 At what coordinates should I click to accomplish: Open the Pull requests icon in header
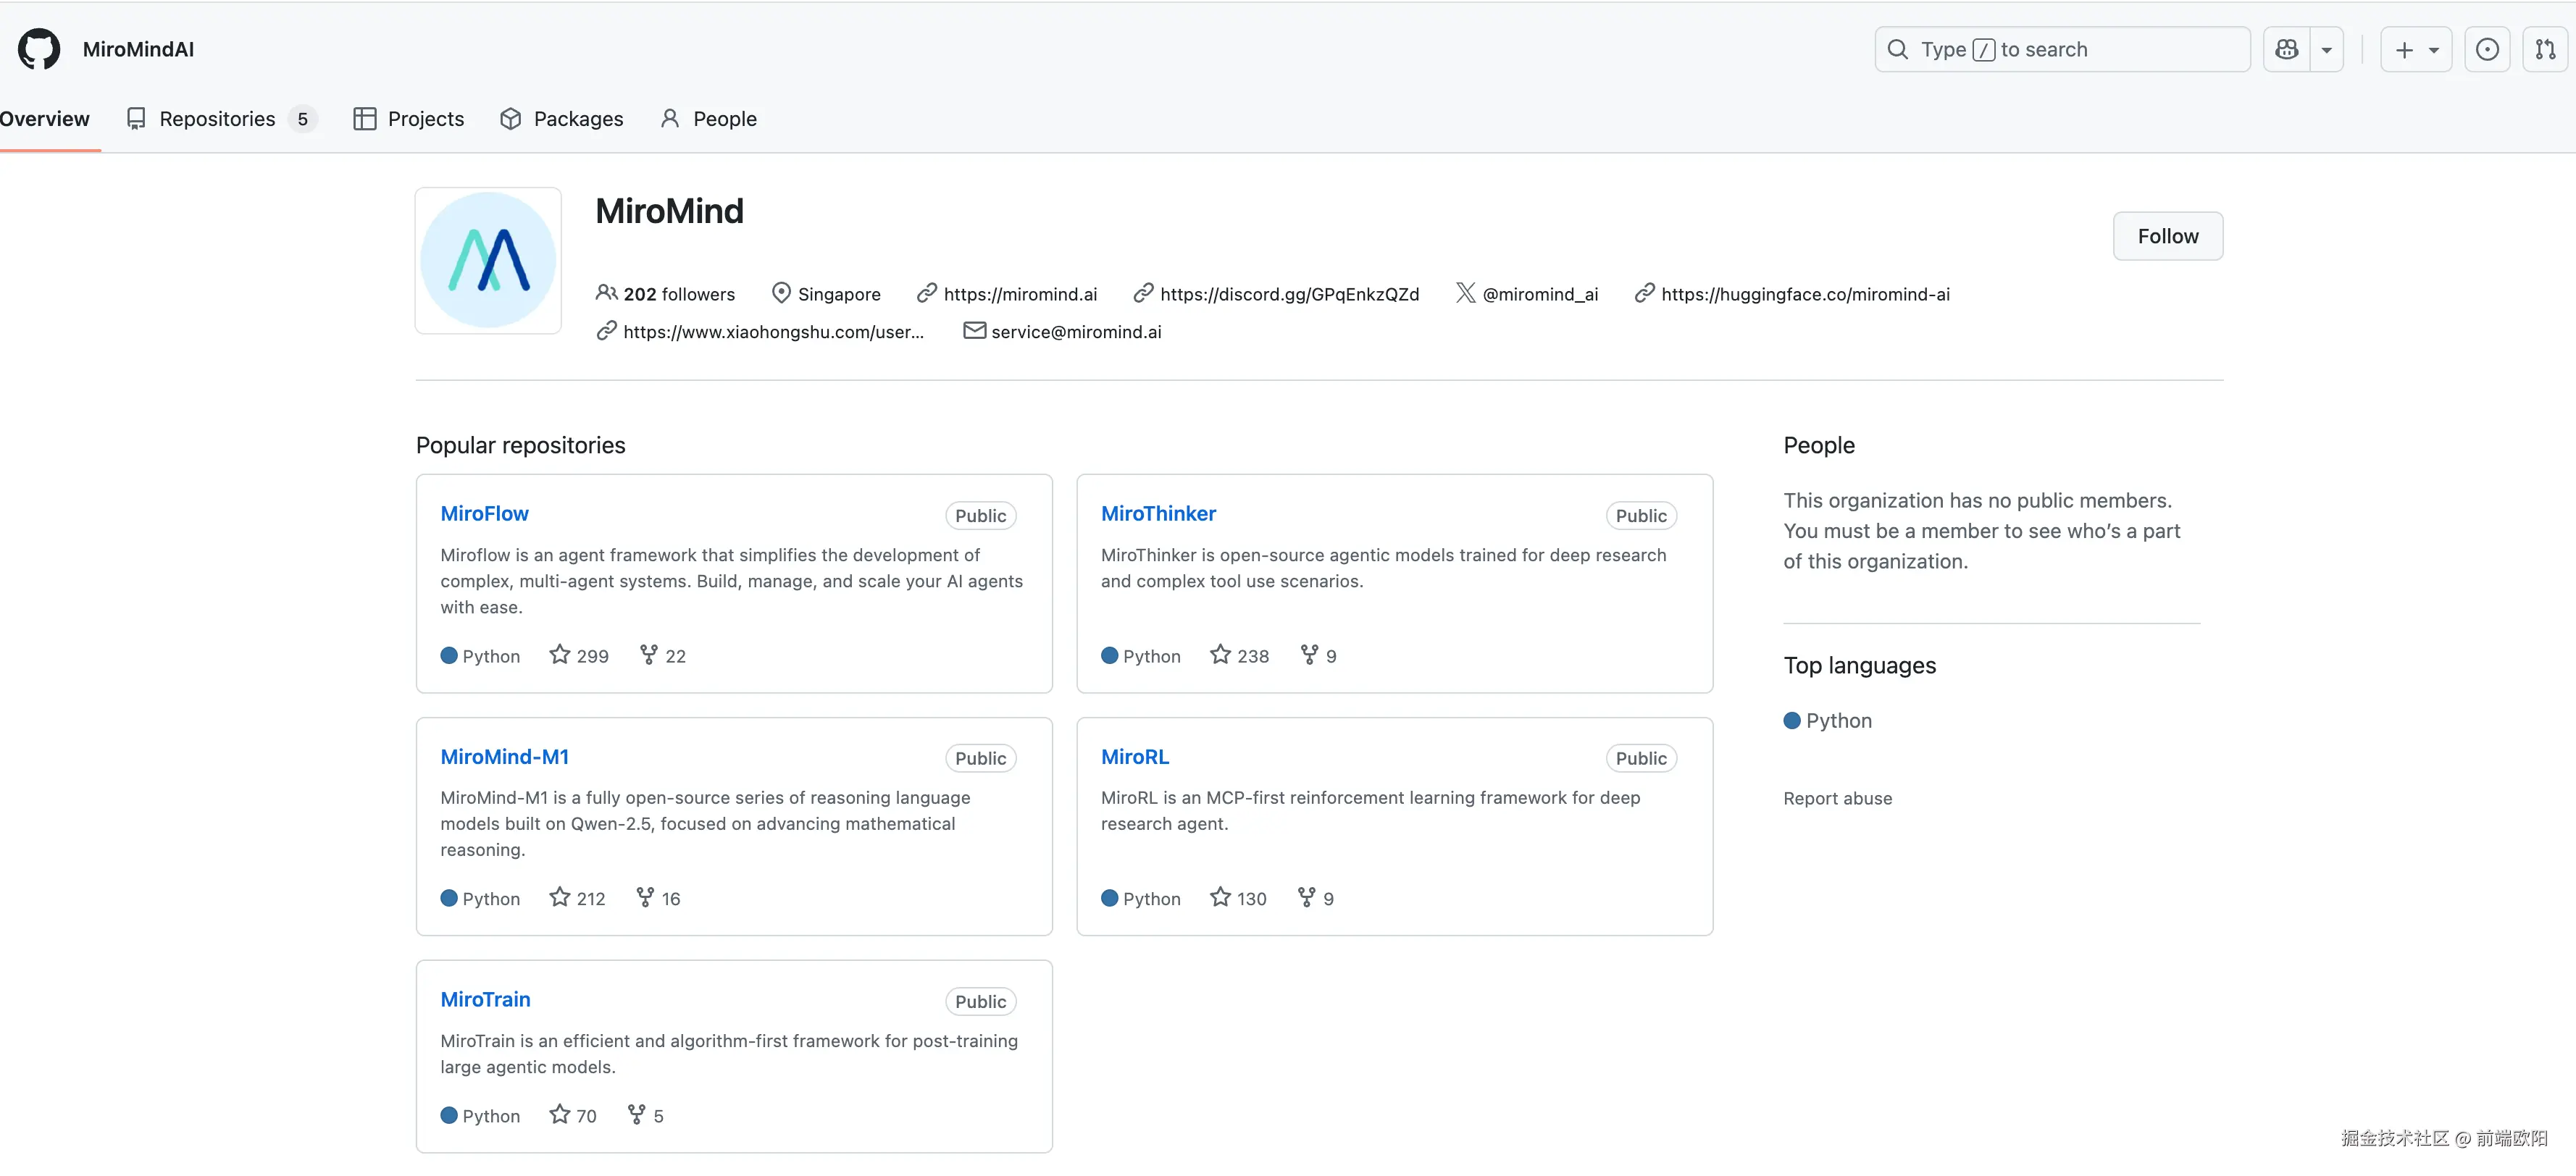tap(2545, 49)
